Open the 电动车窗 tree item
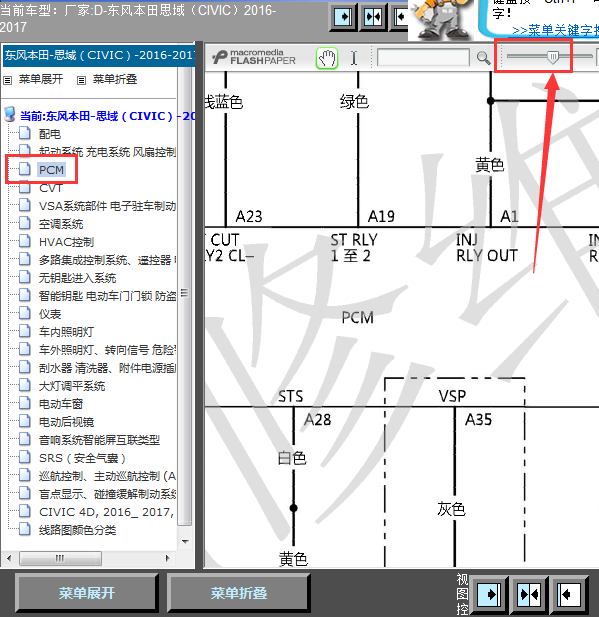 [61, 404]
